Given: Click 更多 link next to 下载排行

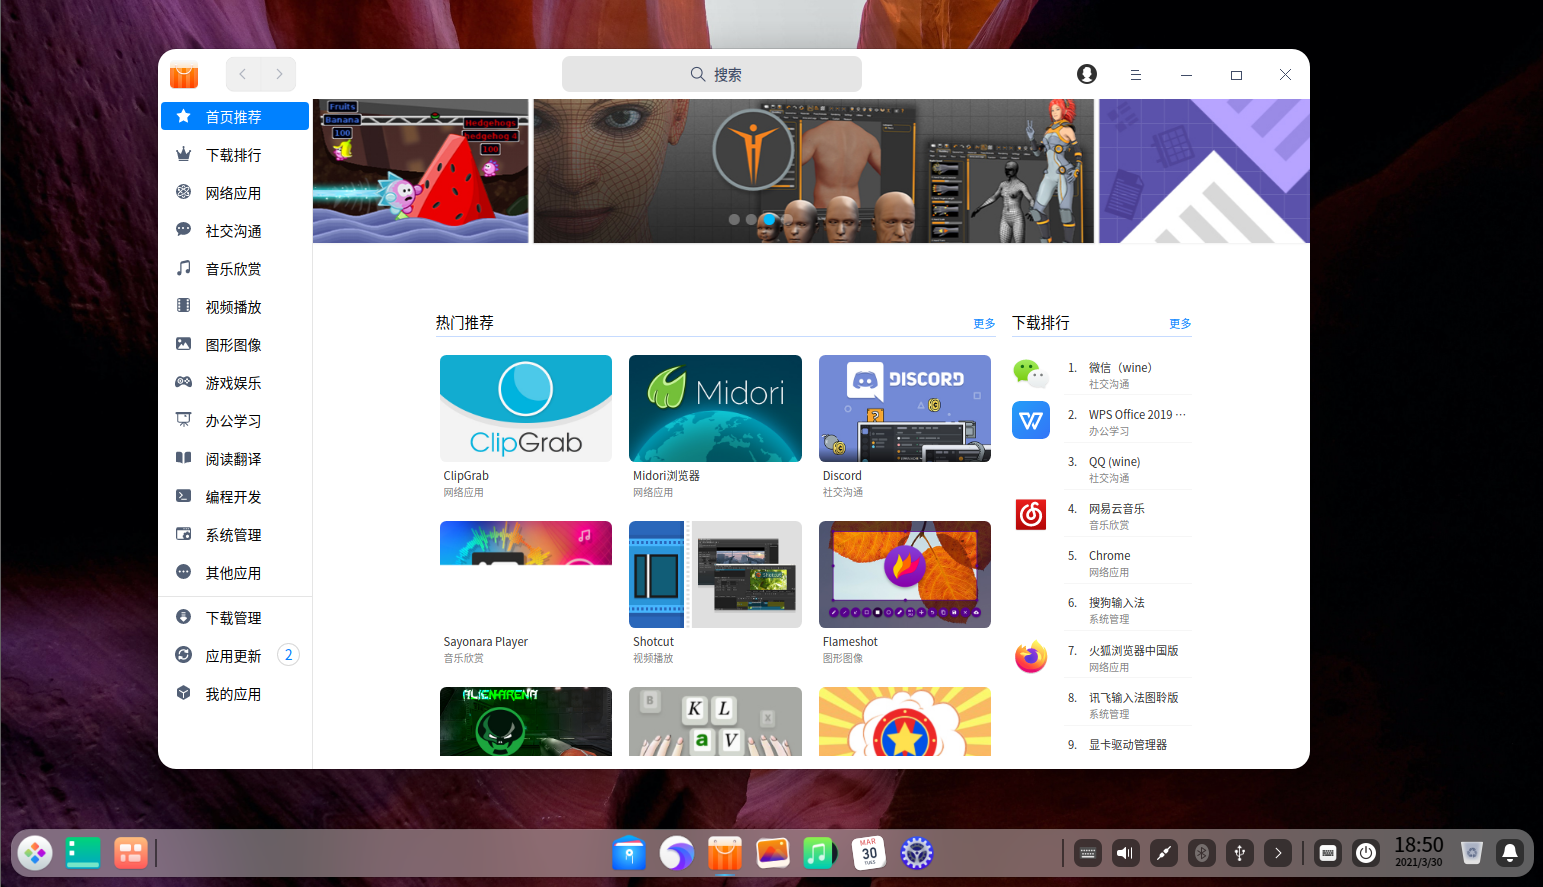Looking at the screenshot, I should [1180, 324].
